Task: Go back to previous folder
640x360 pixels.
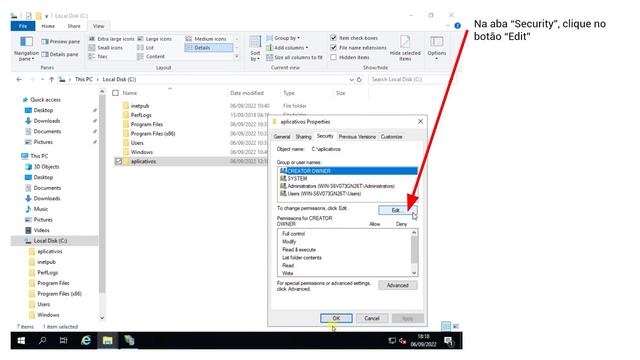Action: point(19,80)
